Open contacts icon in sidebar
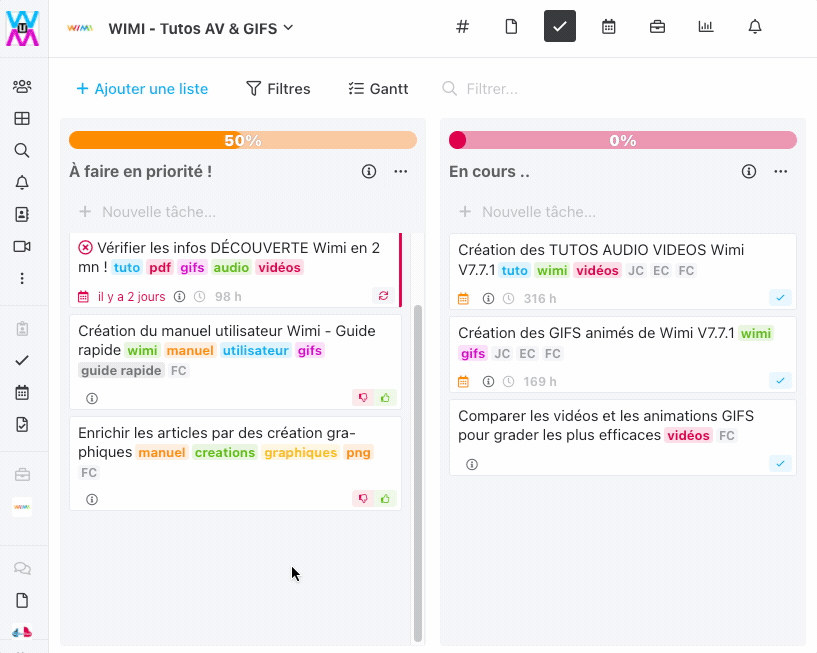 [x=22, y=214]
